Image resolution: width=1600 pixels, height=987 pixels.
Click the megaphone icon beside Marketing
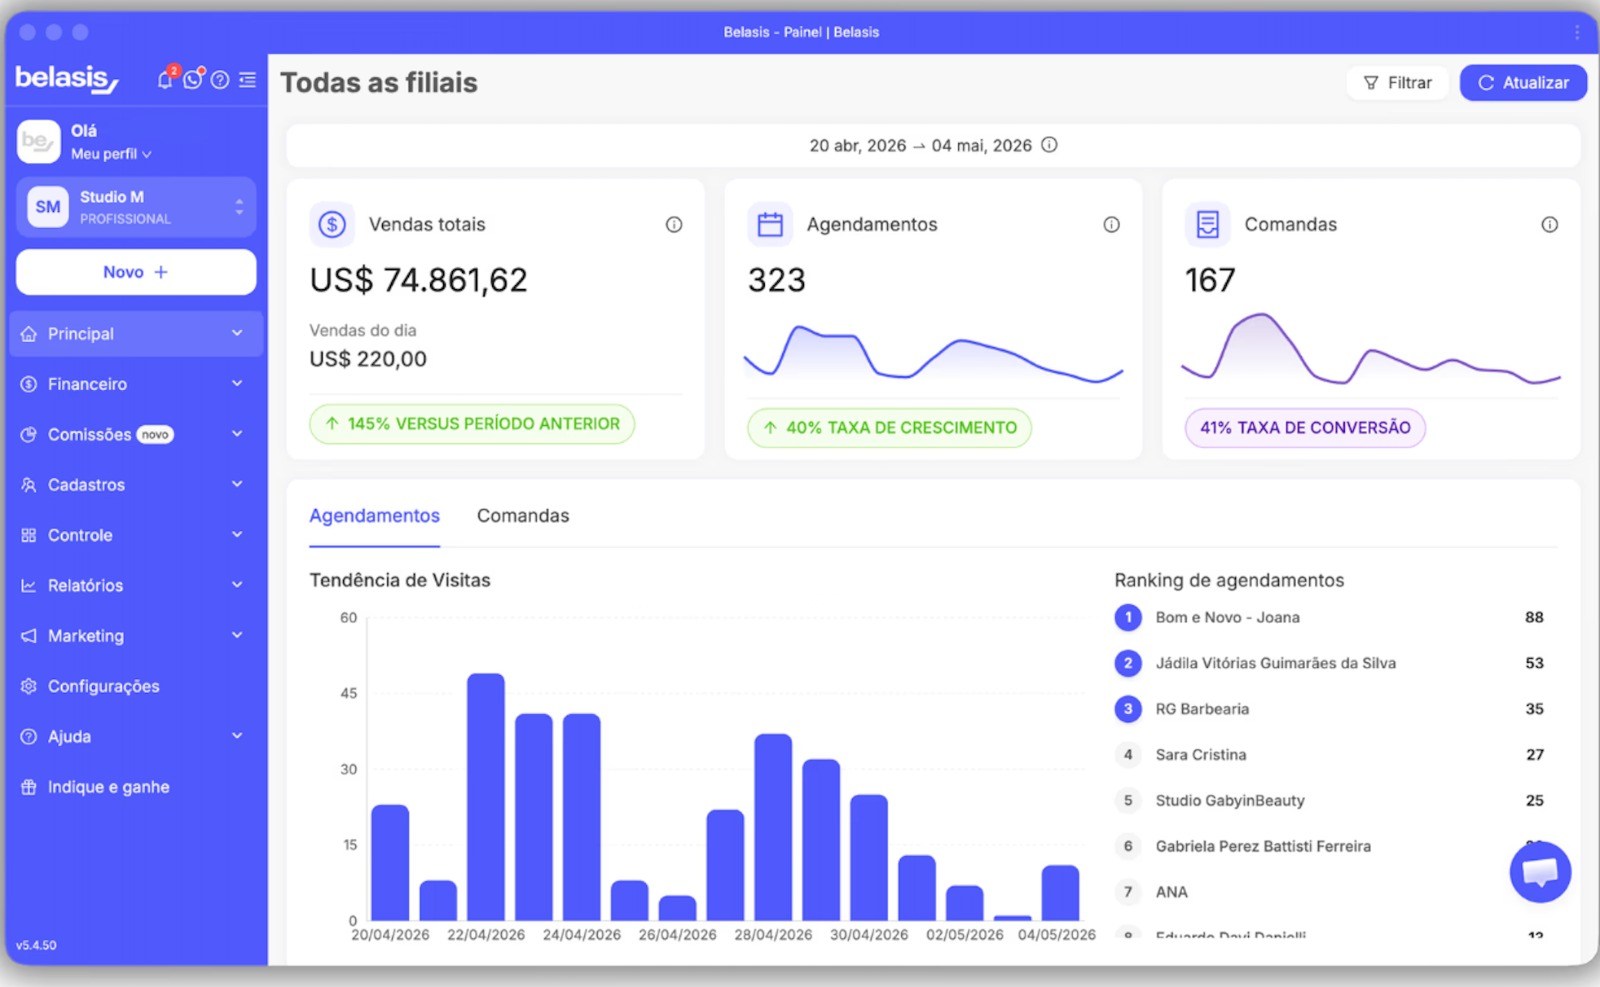(x=29, y=636)
